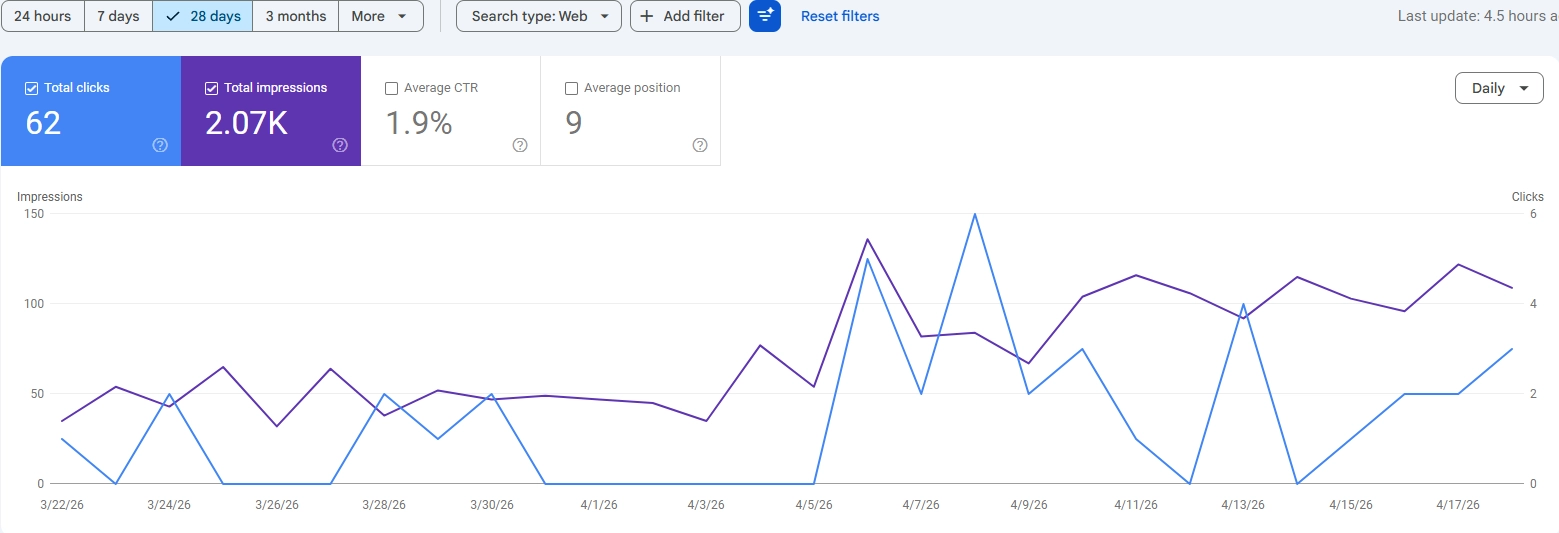
Task: Click help icon on Total clicks card
Action: point(160,145)
